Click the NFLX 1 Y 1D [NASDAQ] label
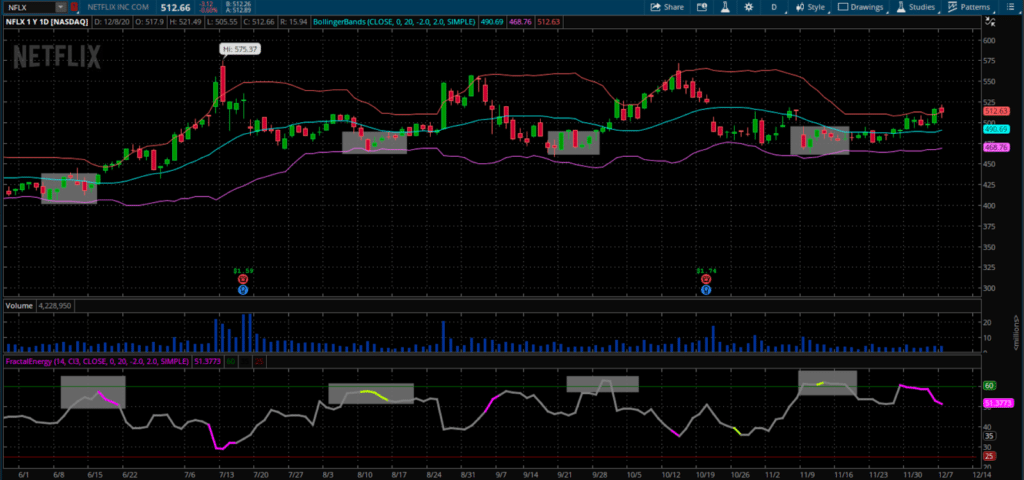 pos(48,22)
